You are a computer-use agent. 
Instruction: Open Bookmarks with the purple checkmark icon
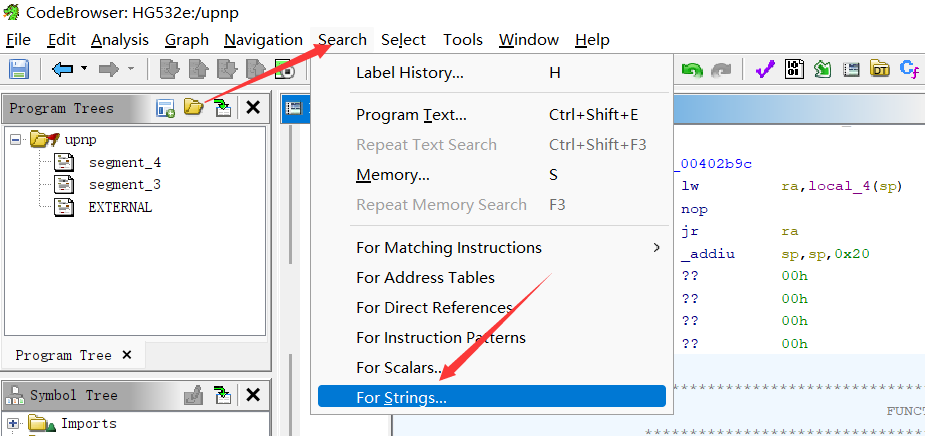[765, 70]
